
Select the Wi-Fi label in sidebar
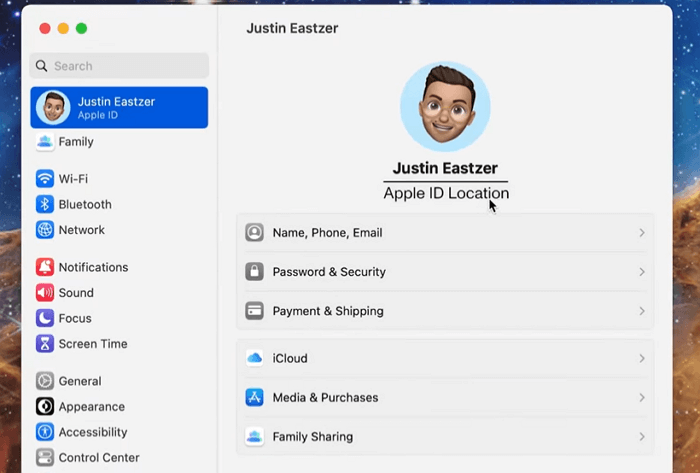click(73, 179)
